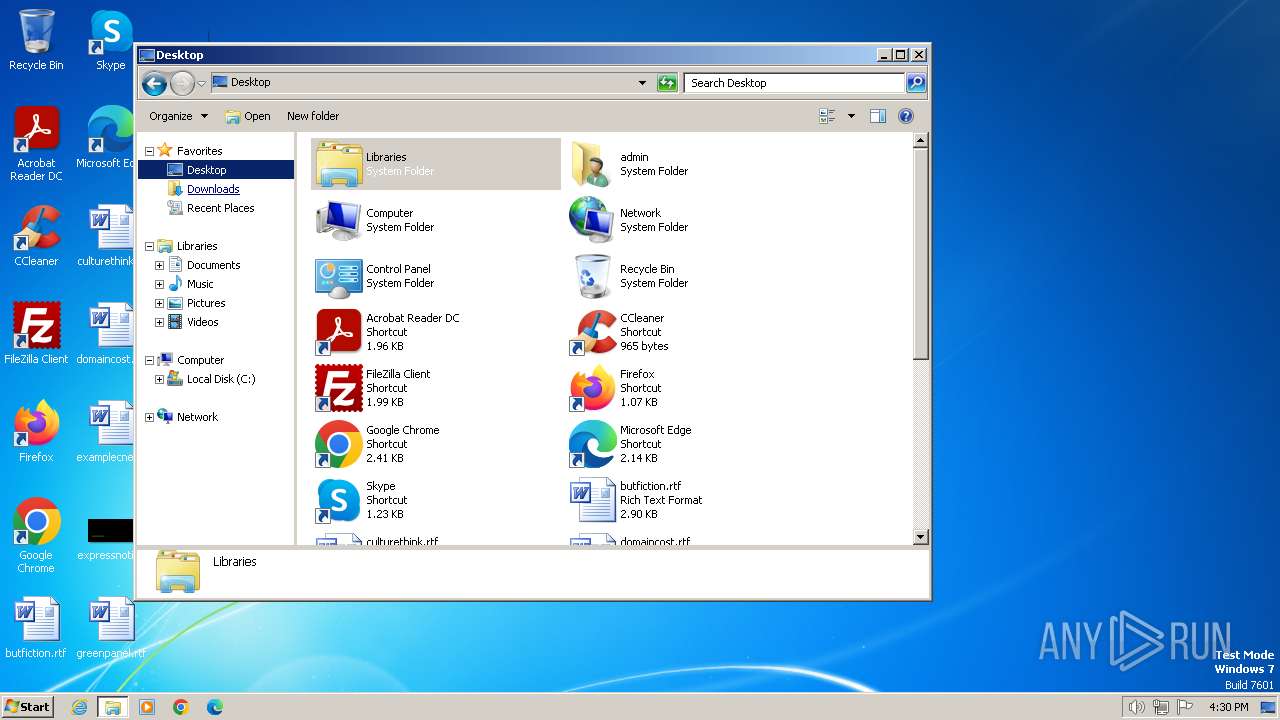The image size is (1280, 720).
Task: Collapse the Favorites tree section
Action: (x=150, y=151)
